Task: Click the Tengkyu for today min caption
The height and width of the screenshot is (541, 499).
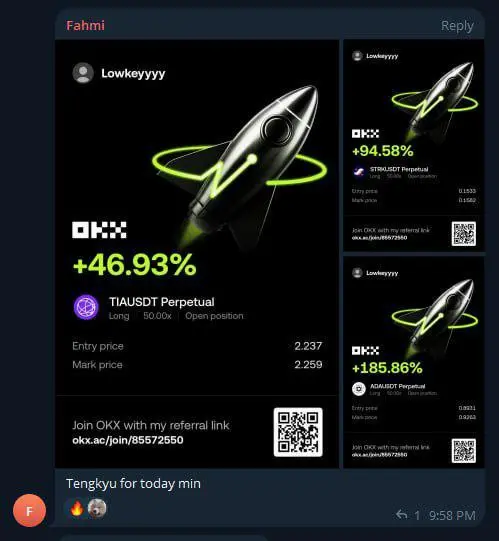Action: pos(133,483)
